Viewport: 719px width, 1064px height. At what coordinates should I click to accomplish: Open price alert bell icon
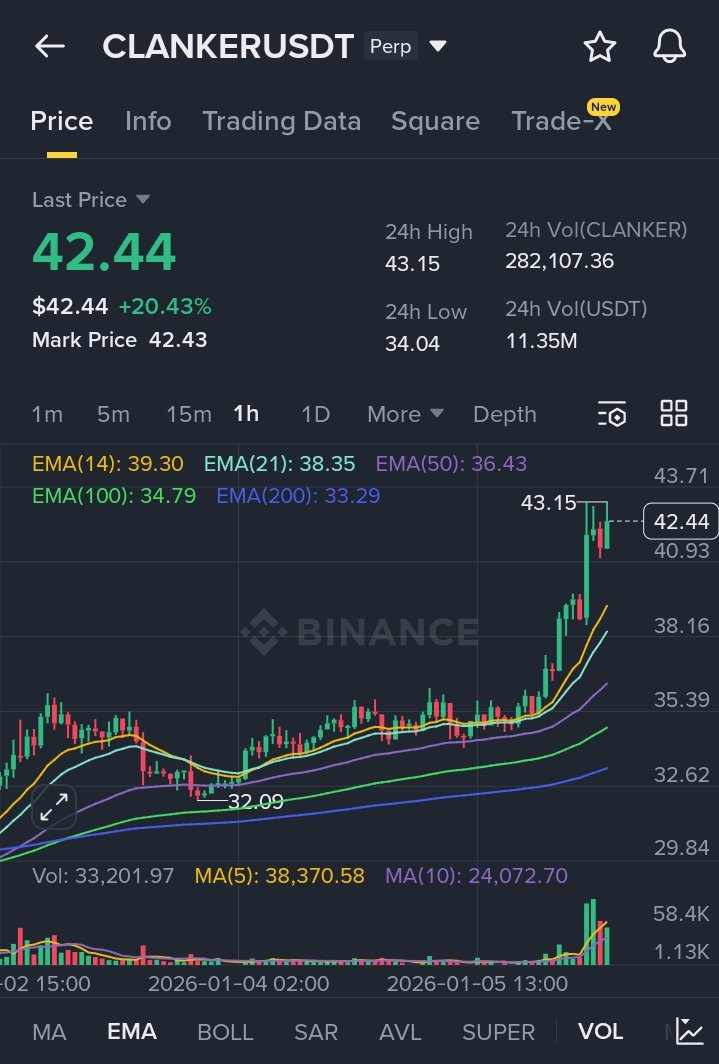click(669, 47)
